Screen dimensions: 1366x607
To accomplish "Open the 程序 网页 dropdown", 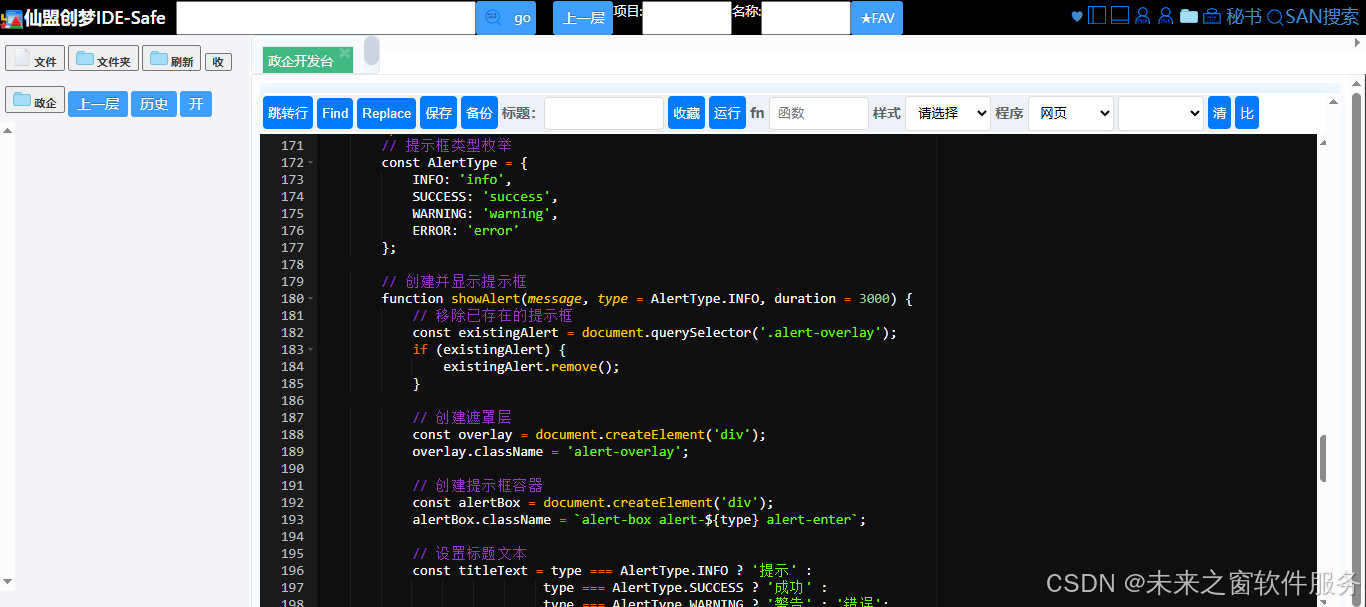I will pyautogui.click(x=1071, y=113).
